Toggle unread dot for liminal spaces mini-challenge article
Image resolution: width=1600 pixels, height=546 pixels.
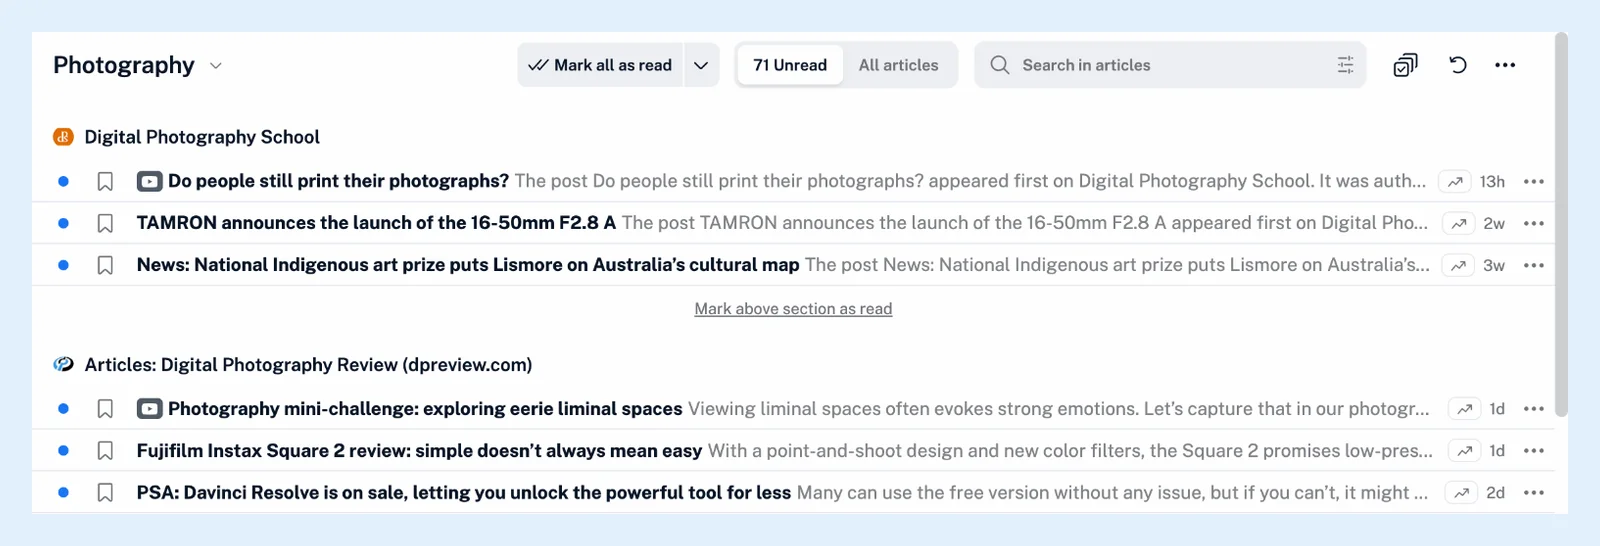[63, 409]
